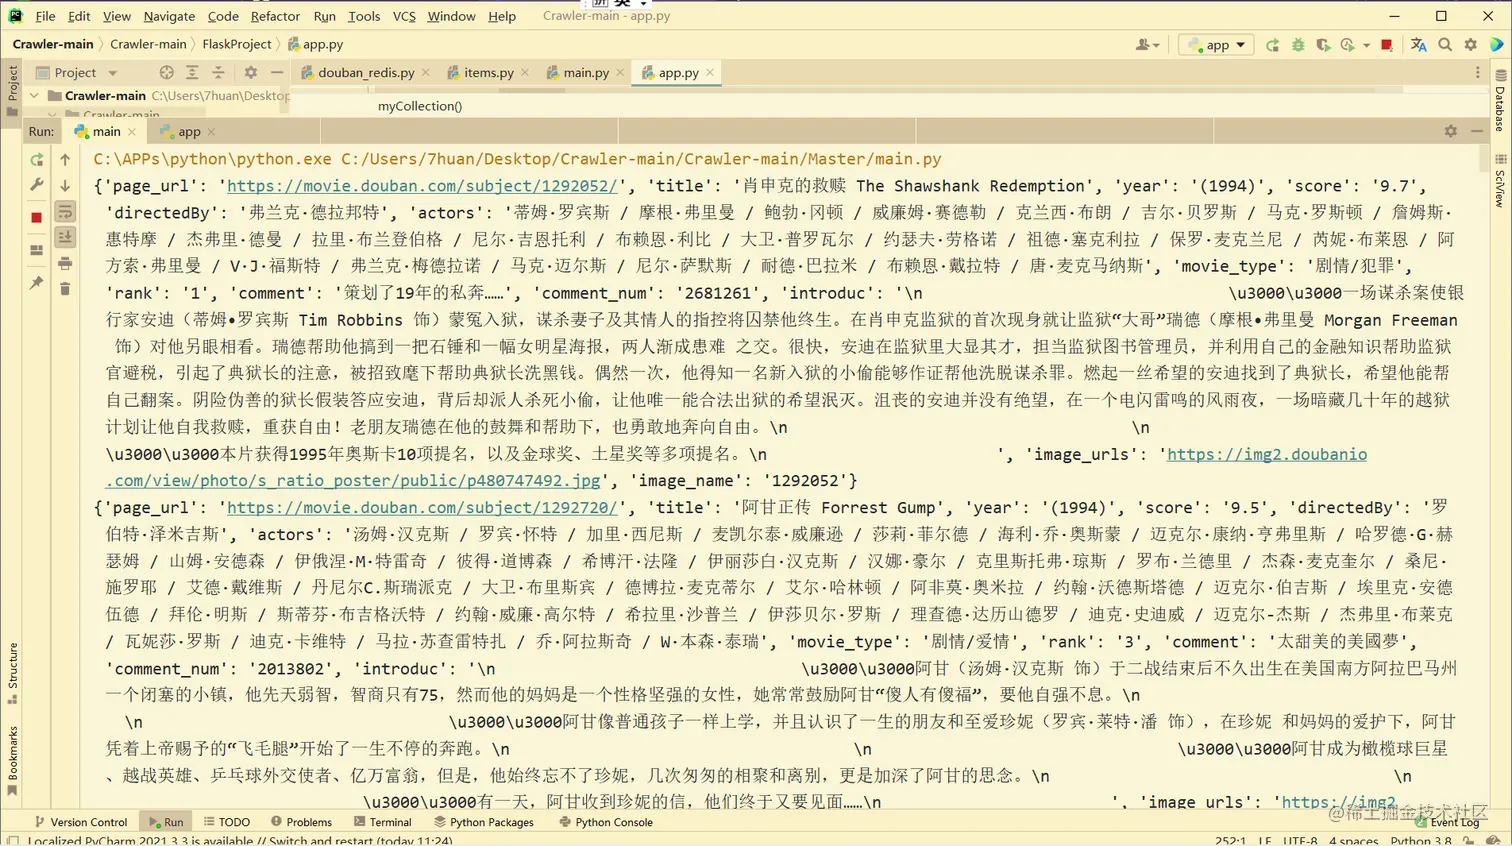Open Run panel settings gear
This screenshot has height=846, width=1512.
click(x=1451, y=131)
